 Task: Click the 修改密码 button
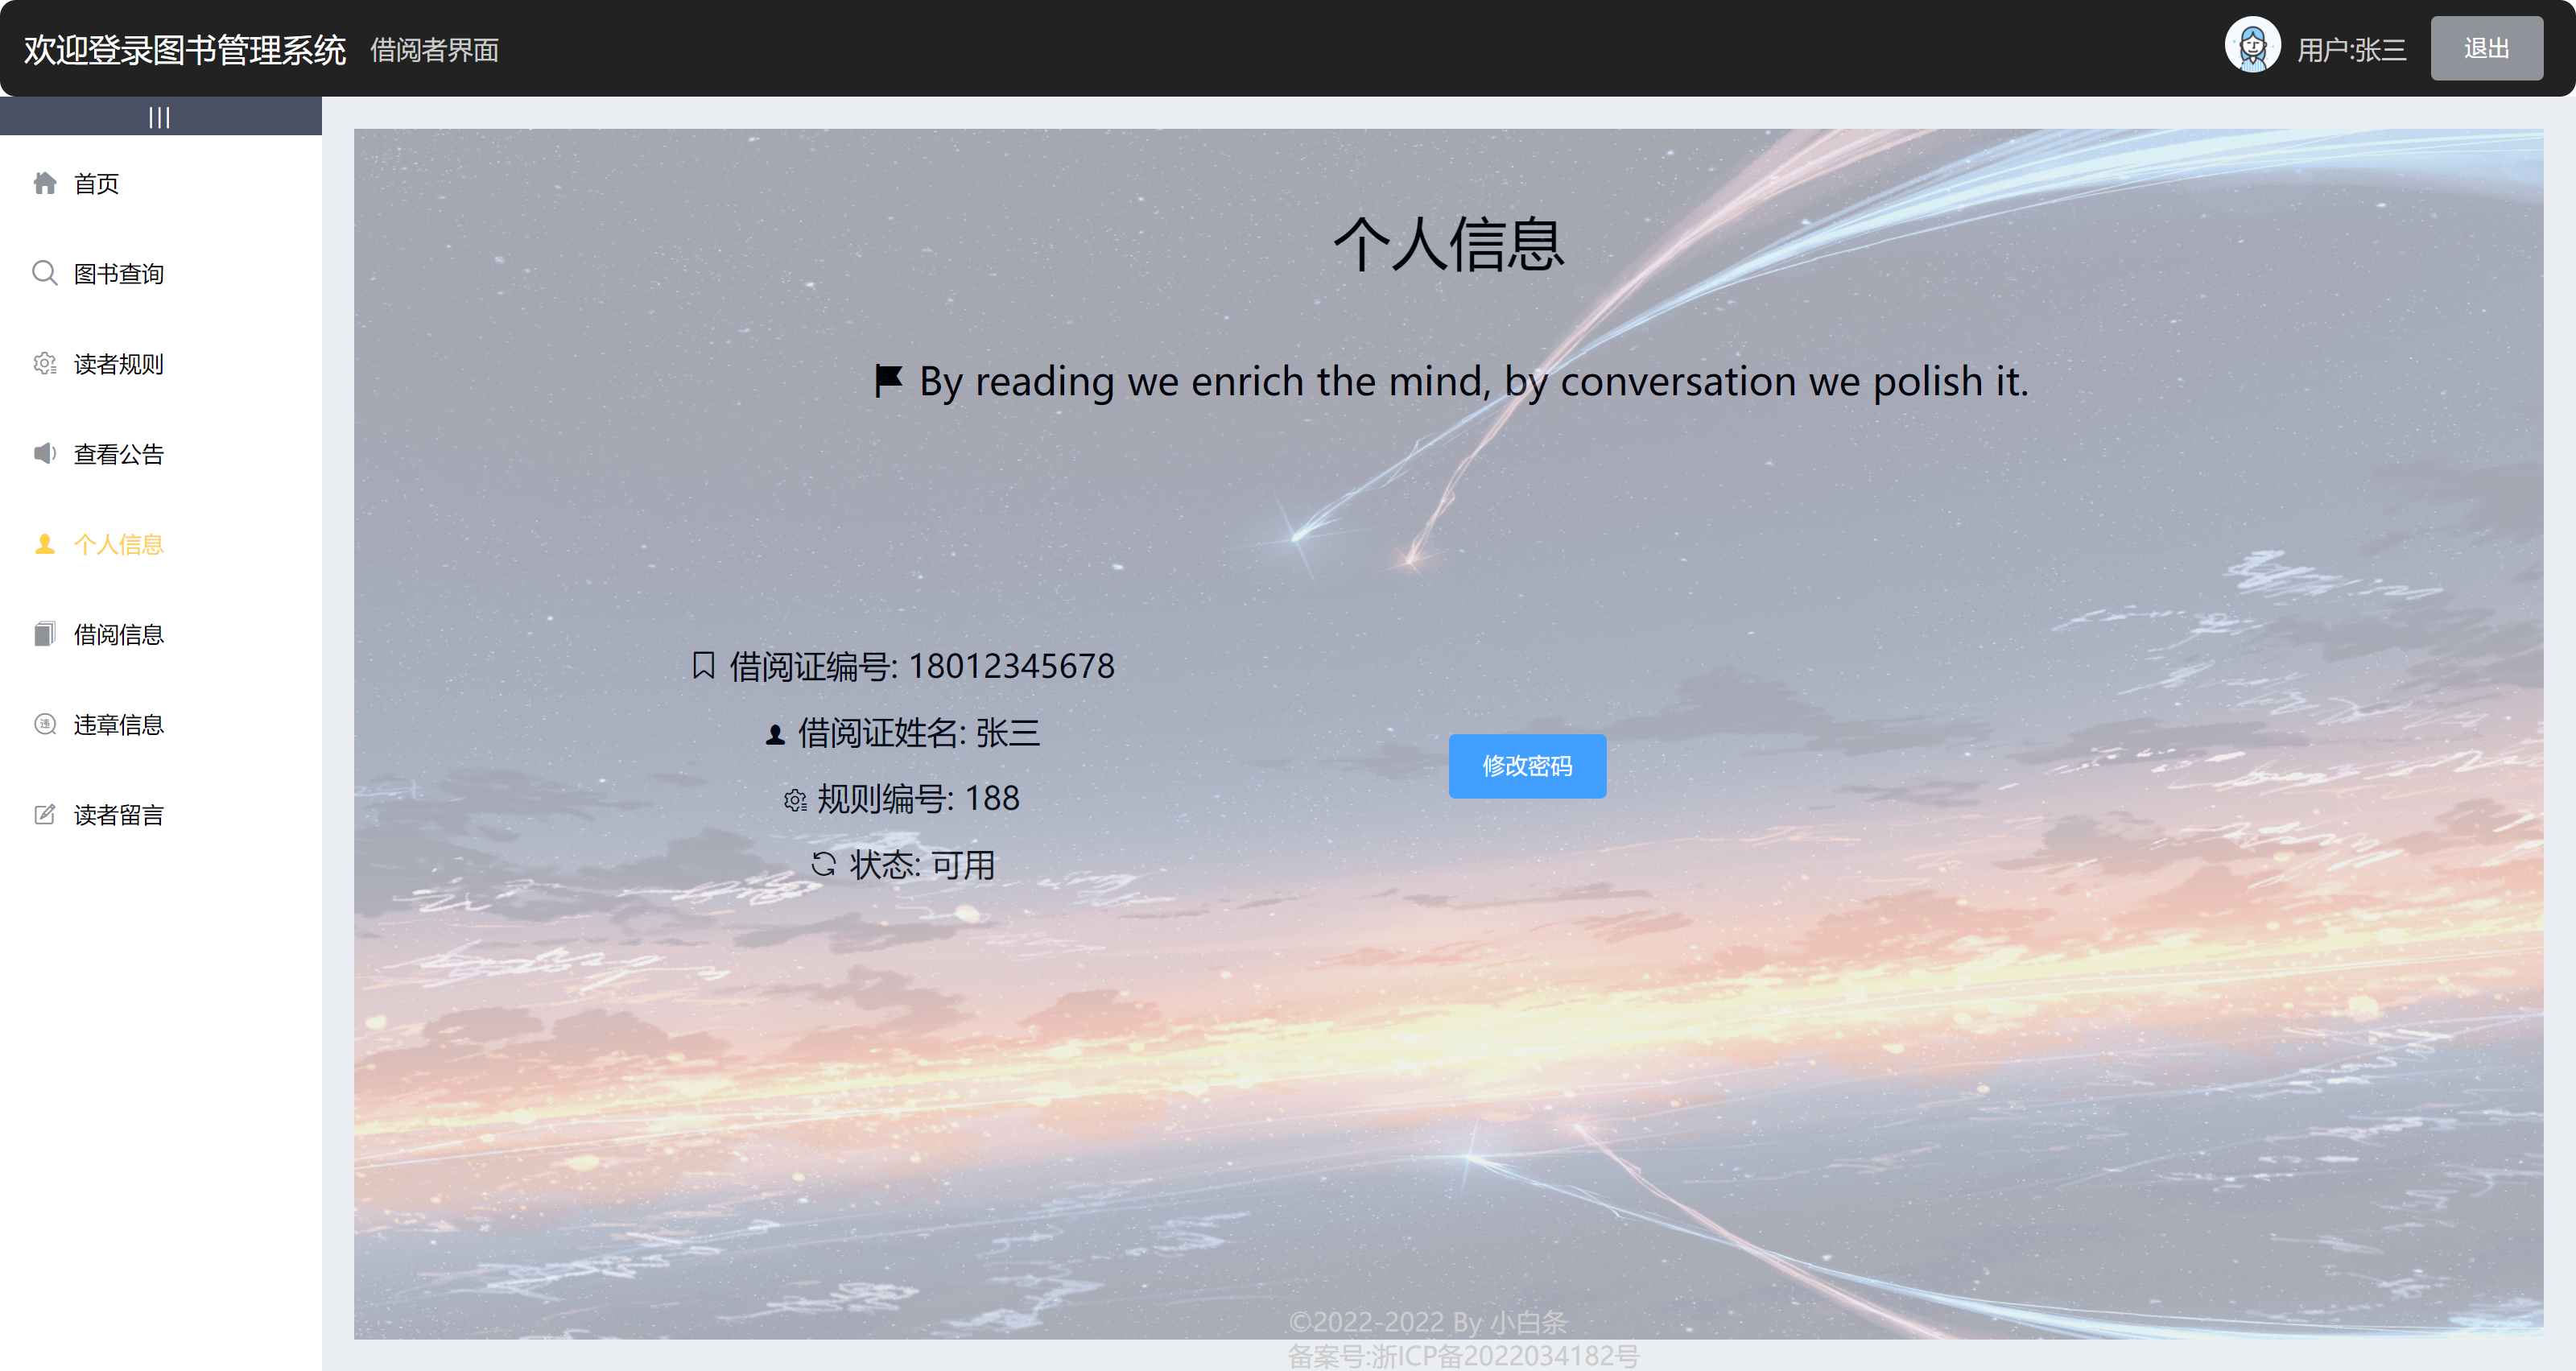click(1527, 766)
